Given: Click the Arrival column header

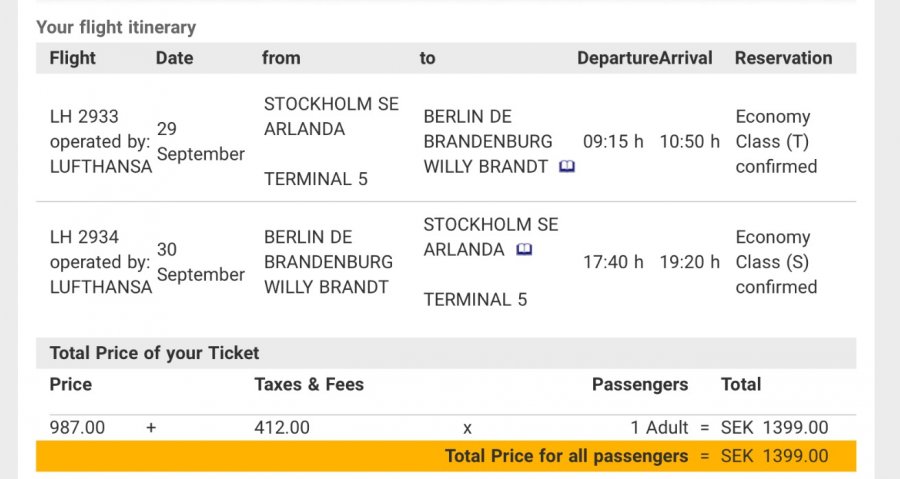Looking at the screenshot, I should tap(686, 58).
